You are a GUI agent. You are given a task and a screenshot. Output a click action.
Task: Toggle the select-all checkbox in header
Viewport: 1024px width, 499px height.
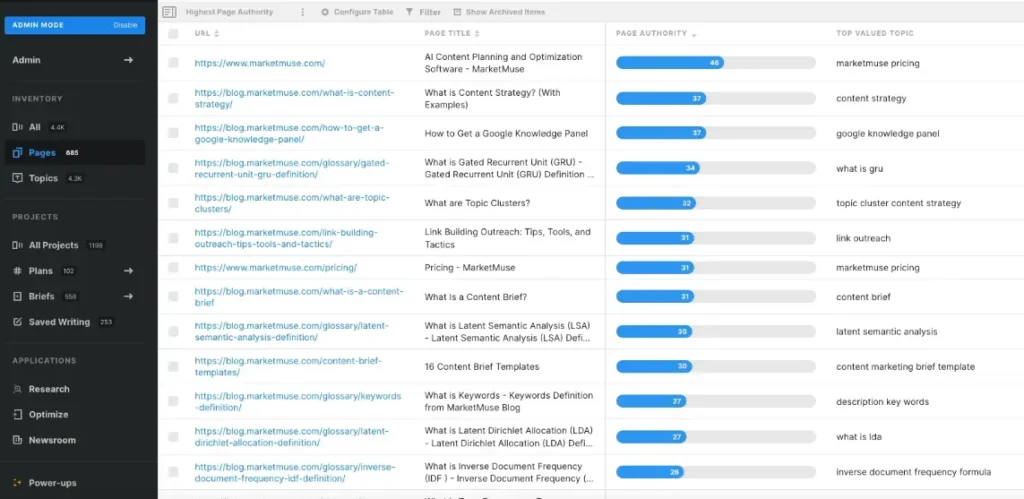click(x=173, y=34)
